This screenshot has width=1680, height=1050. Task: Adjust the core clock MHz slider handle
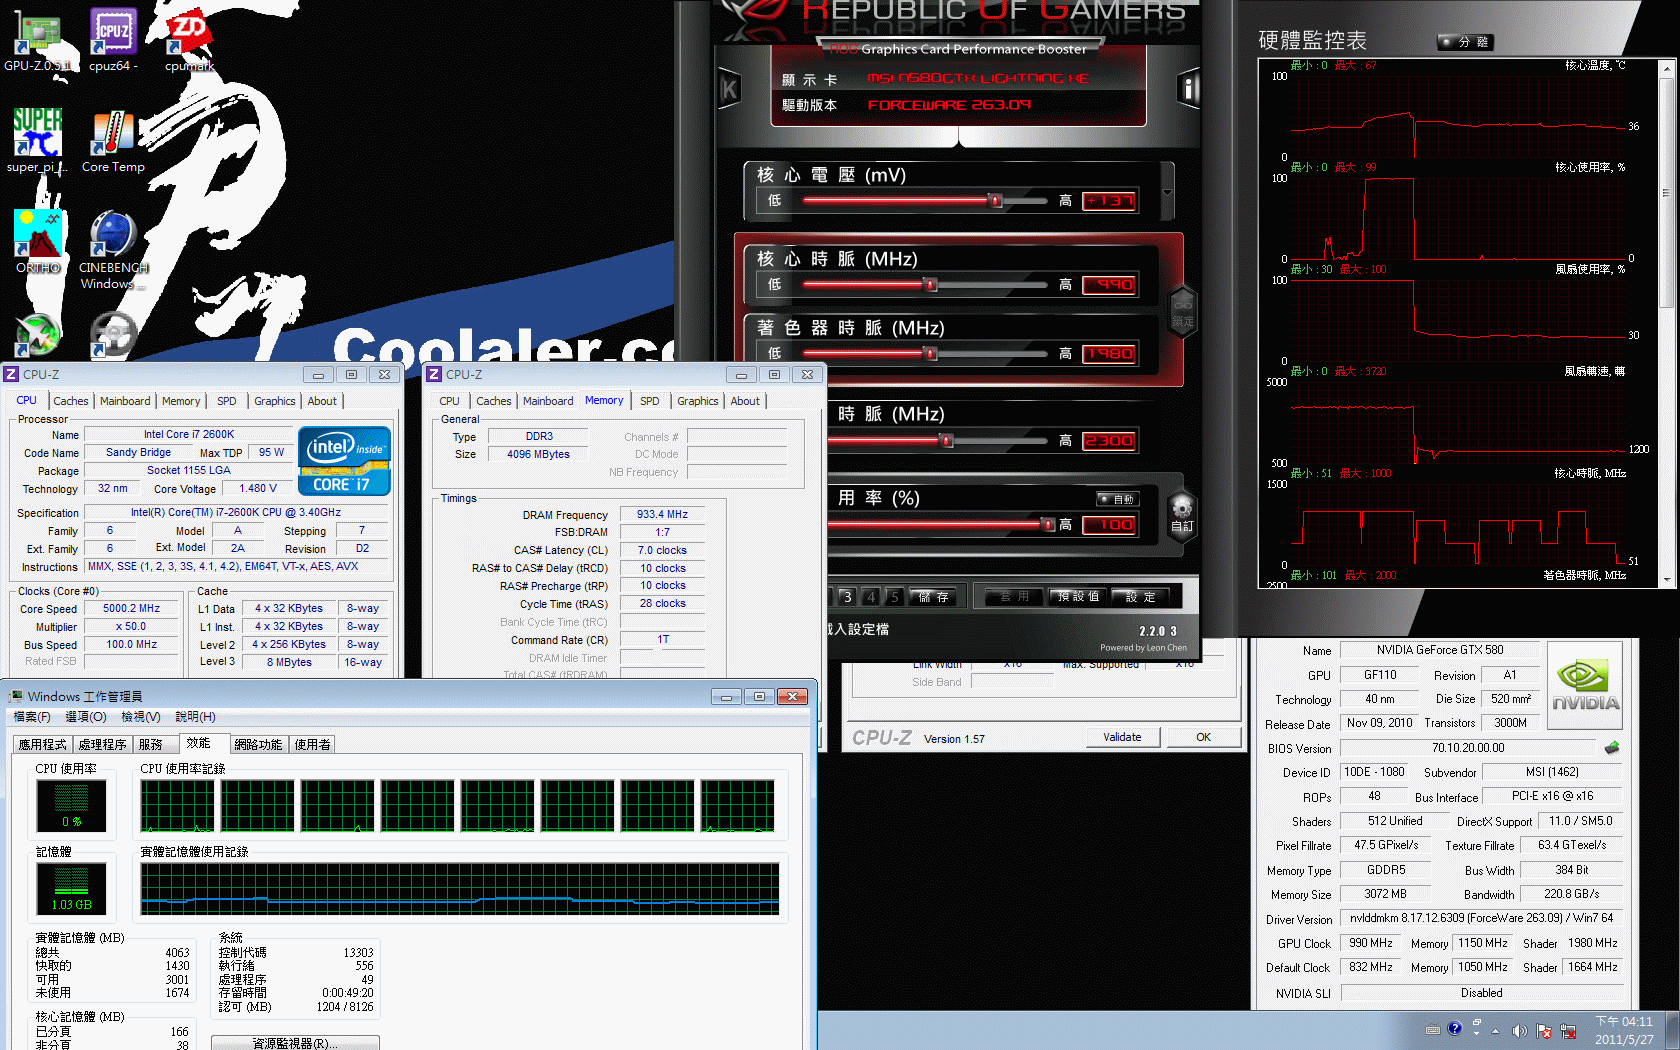931,285
